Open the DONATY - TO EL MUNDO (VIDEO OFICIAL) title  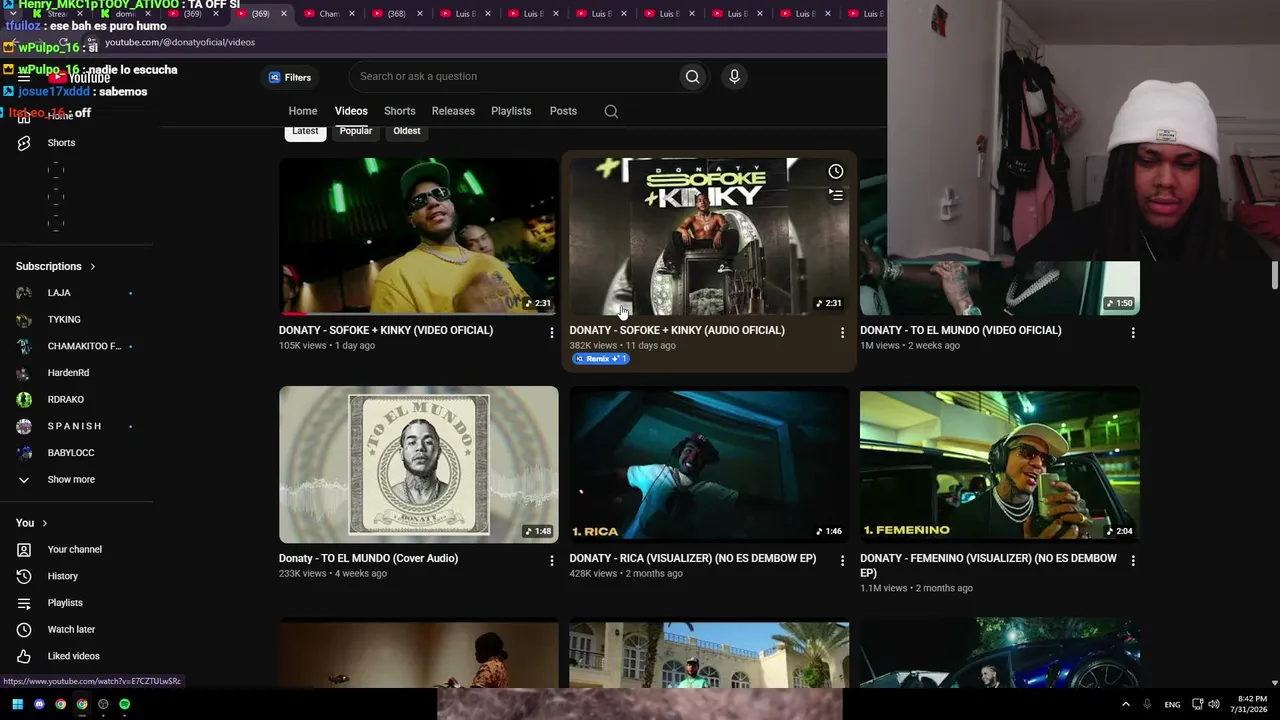[961, 330]
